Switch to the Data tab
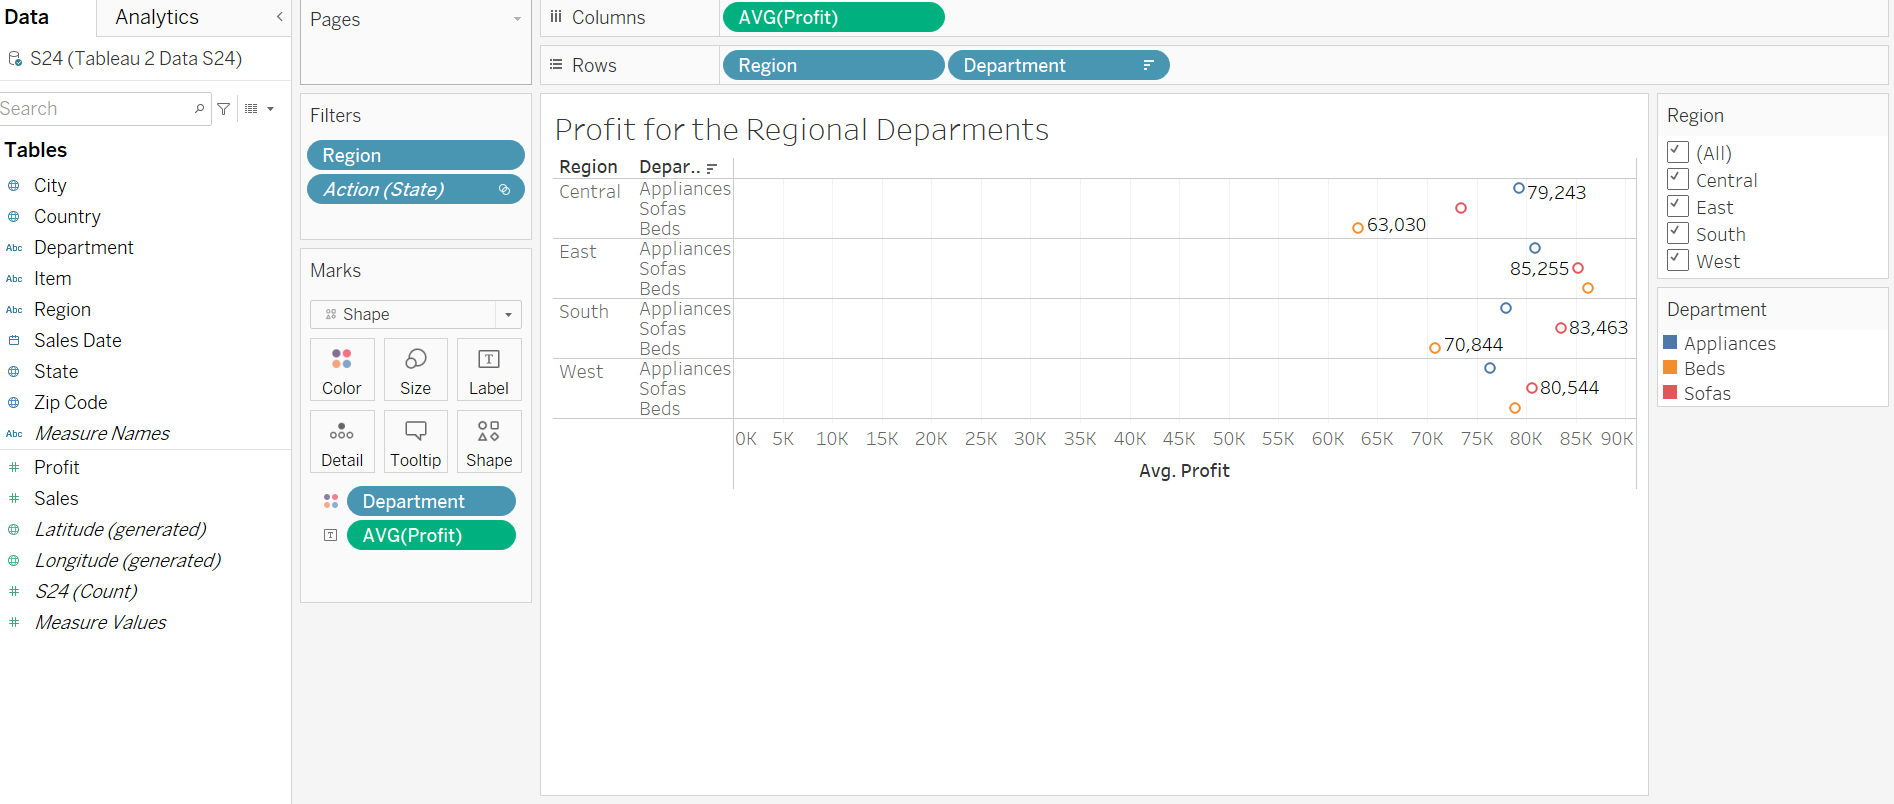1894x804 pixels. (x=27, y=17)
